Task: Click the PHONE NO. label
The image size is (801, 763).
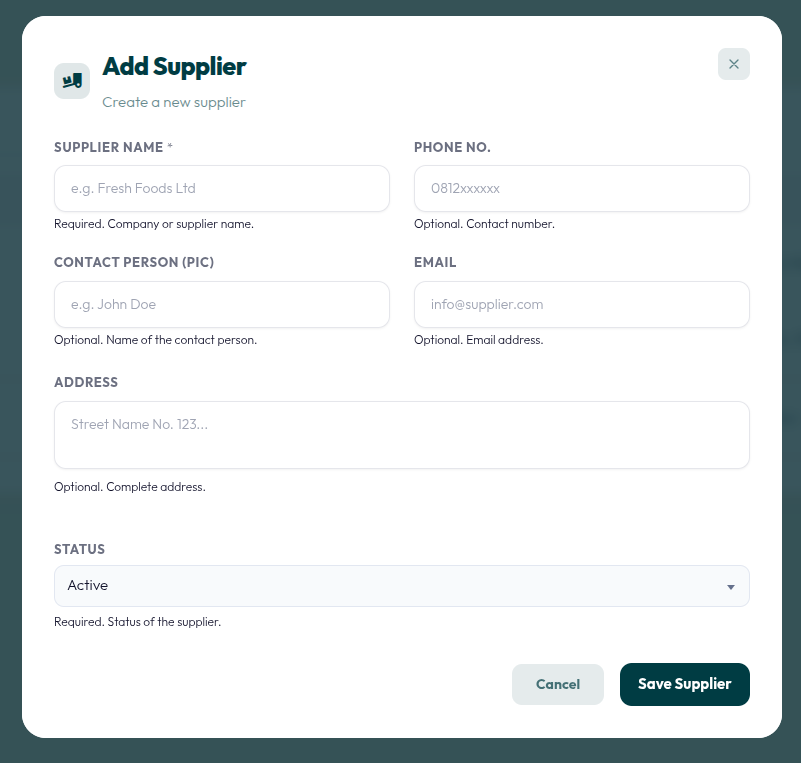Action: [x=452, y=147]
